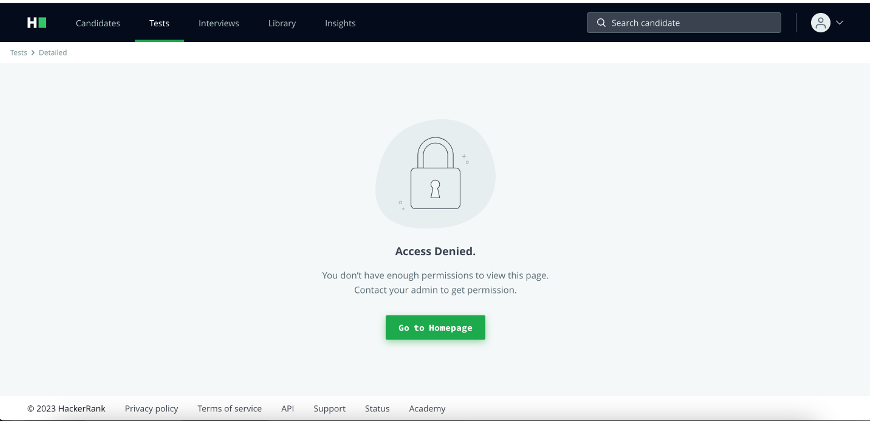This screenshot has width=870, height=422.
Task: Click the "You don't have enough permissions" line
Action: (x=436, y=275)
